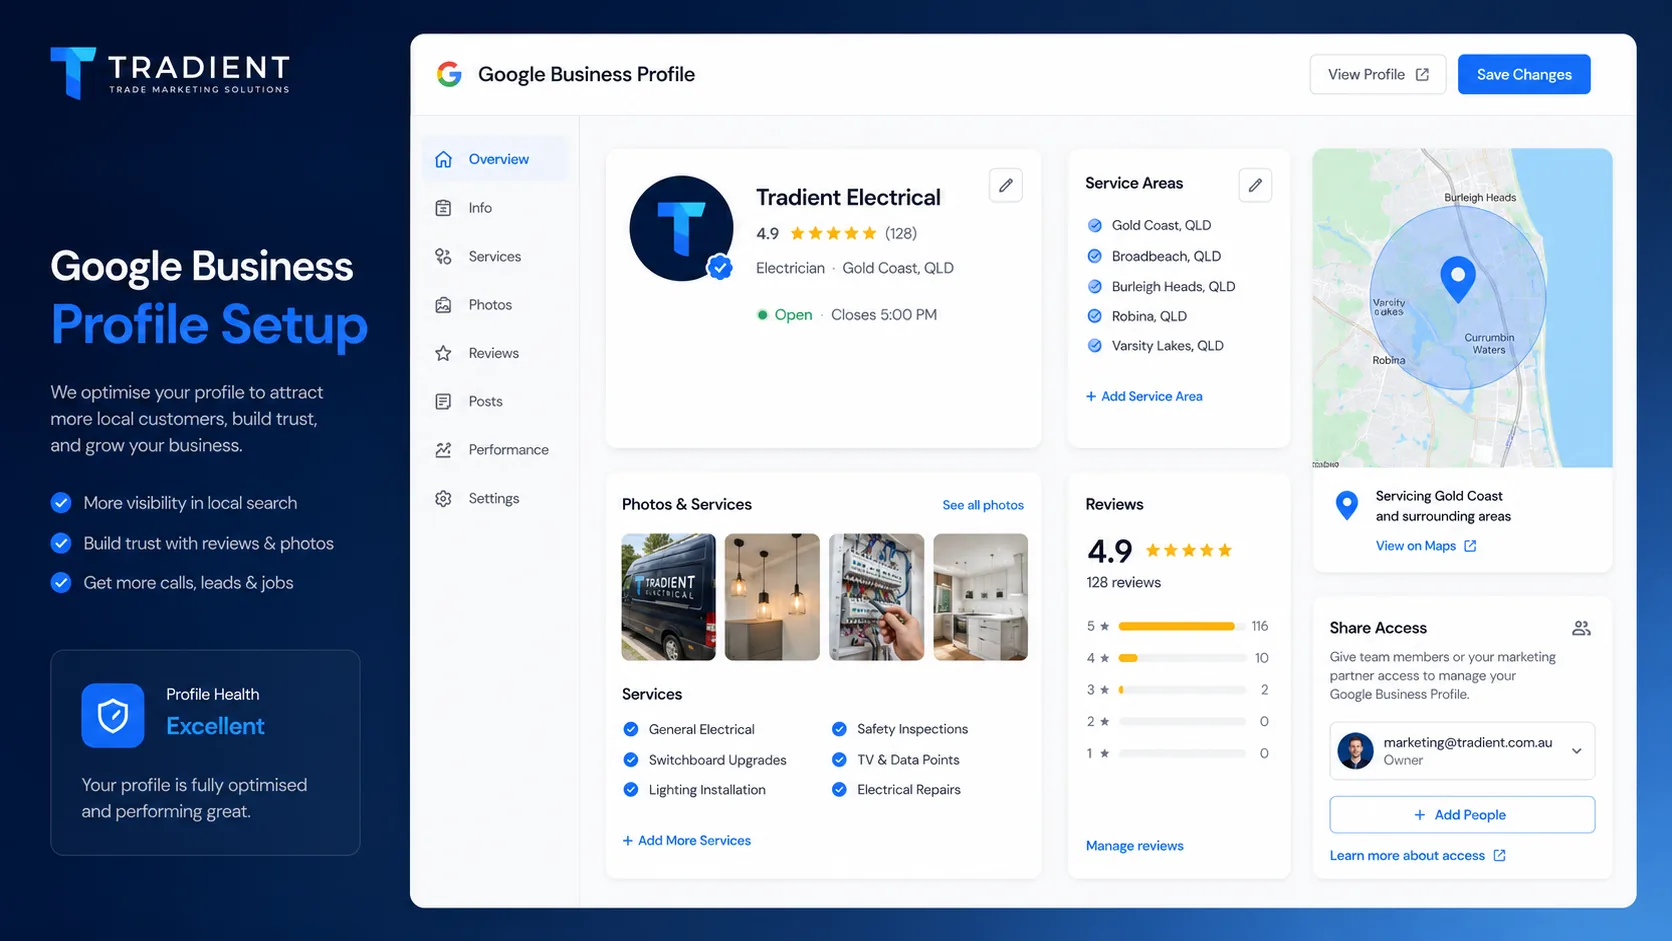This screenshot has height=941, width=1672.
Task: Click the Closes 5:00 PM text
Action: point(884,315)
